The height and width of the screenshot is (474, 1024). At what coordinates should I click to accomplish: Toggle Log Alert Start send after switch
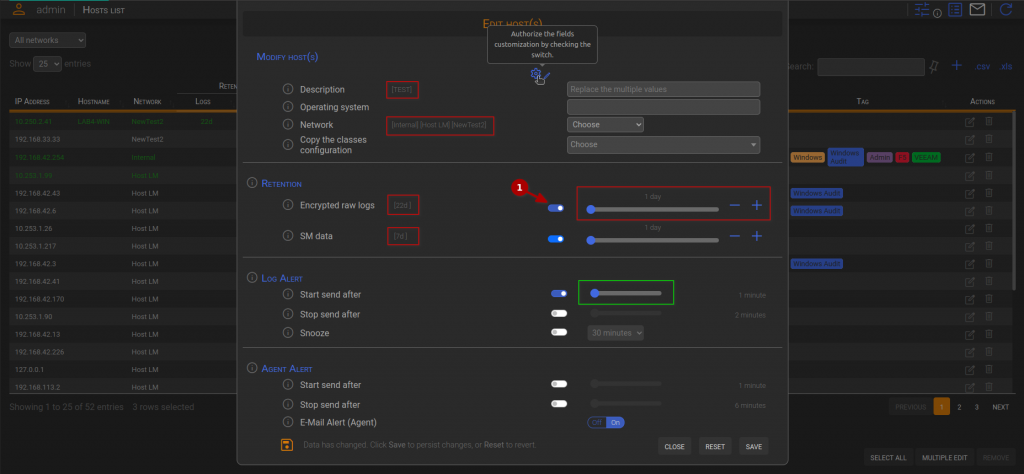click(559, 294)
